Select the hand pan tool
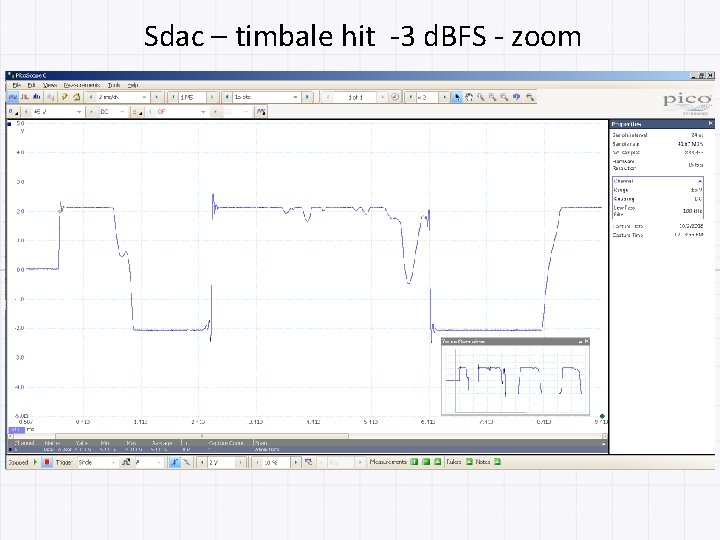The width and height of the screenshot is (720, 540). tap(469, 97)
